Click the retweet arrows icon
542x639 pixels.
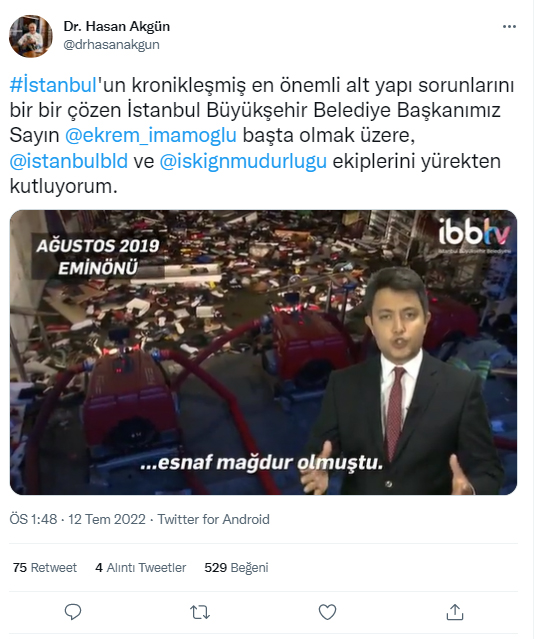click(x=200, y=612)
